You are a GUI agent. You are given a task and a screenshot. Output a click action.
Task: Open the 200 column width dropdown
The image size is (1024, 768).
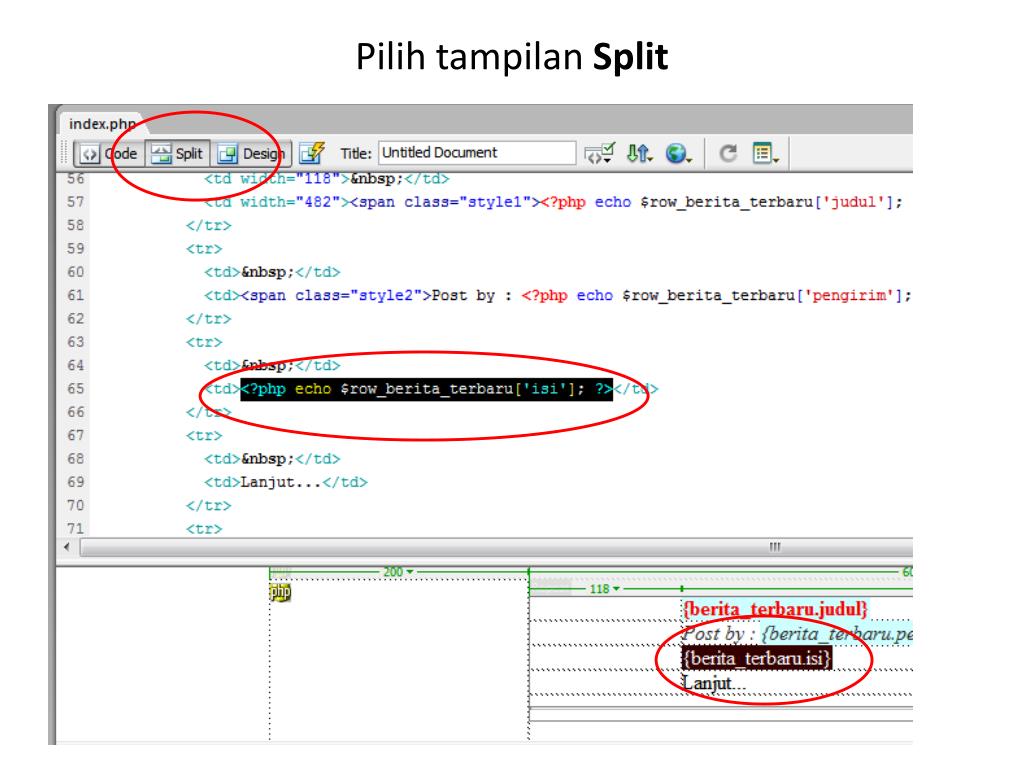click(398, 572)
